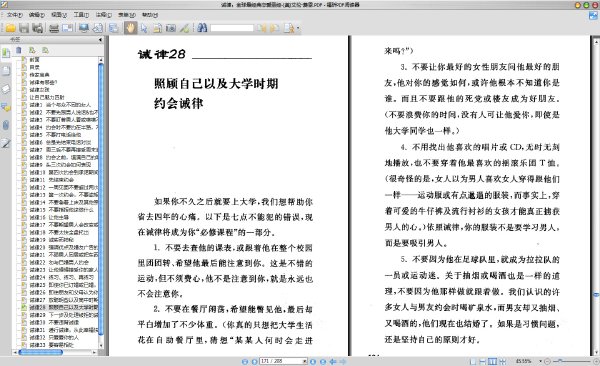Click the find next result icon
The height and width of the screenshot is (366, 600).
(274, 28)
